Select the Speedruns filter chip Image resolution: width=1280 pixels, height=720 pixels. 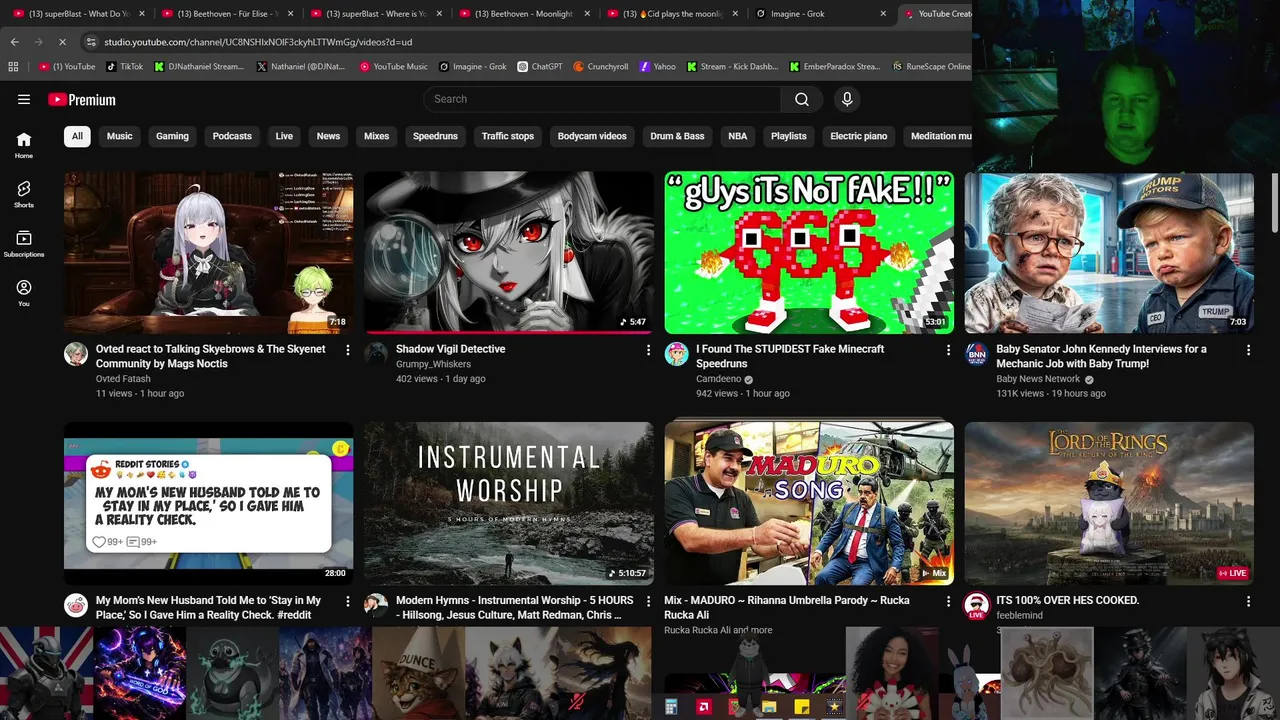[435, 136]
